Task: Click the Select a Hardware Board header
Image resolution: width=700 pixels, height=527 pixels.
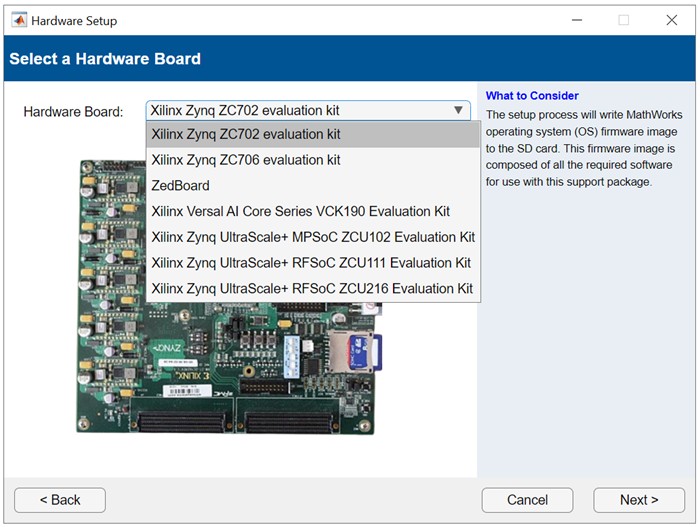Action: (105, 59)
